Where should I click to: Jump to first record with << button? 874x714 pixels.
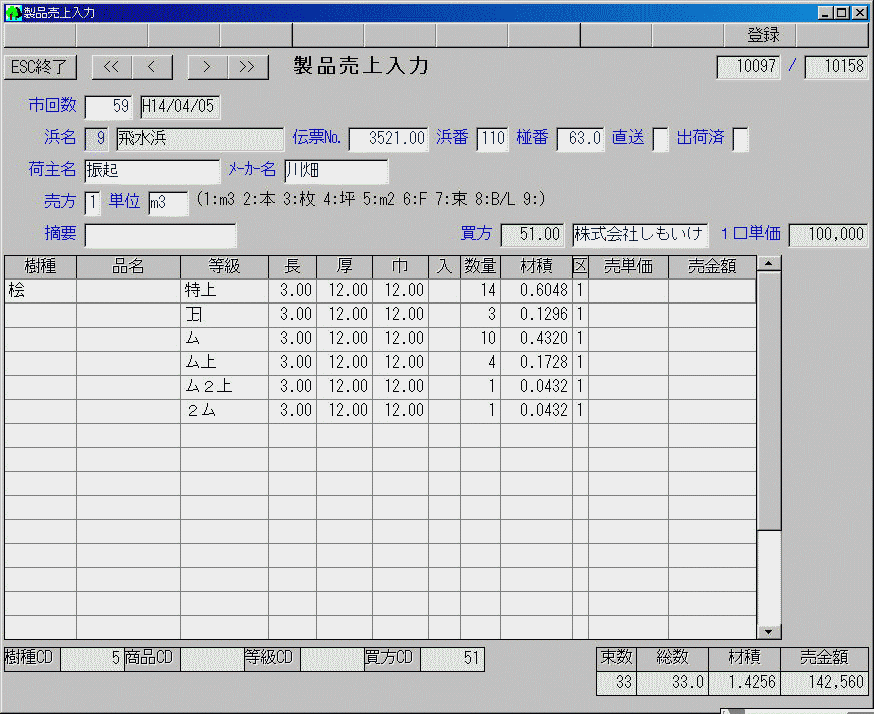(111, 67)
